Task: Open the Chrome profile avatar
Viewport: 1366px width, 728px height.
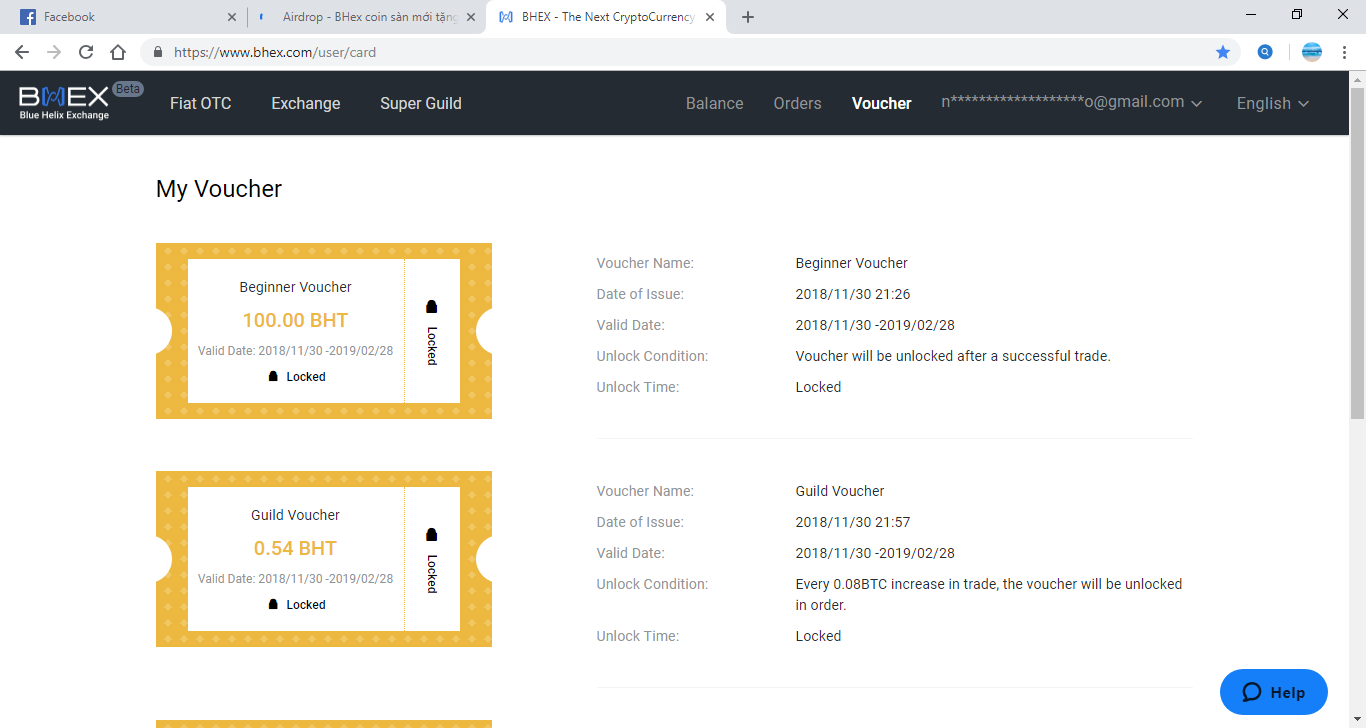Action: coord(1312,52)
